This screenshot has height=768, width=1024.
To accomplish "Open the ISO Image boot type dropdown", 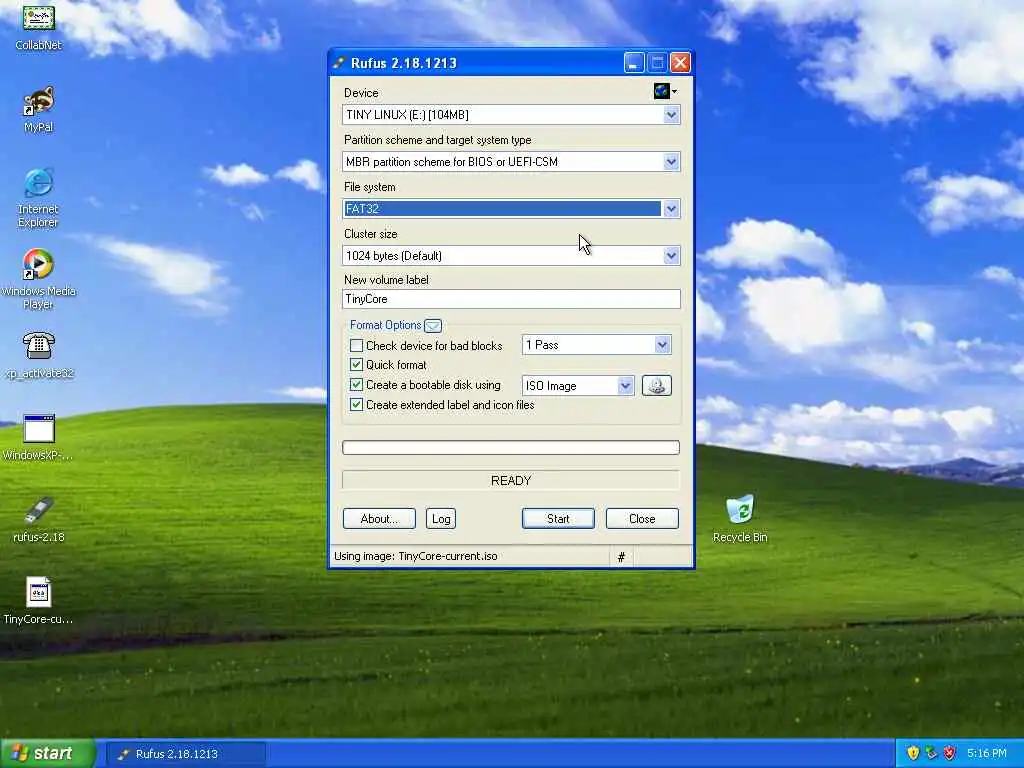I will (x=578, y=385).
